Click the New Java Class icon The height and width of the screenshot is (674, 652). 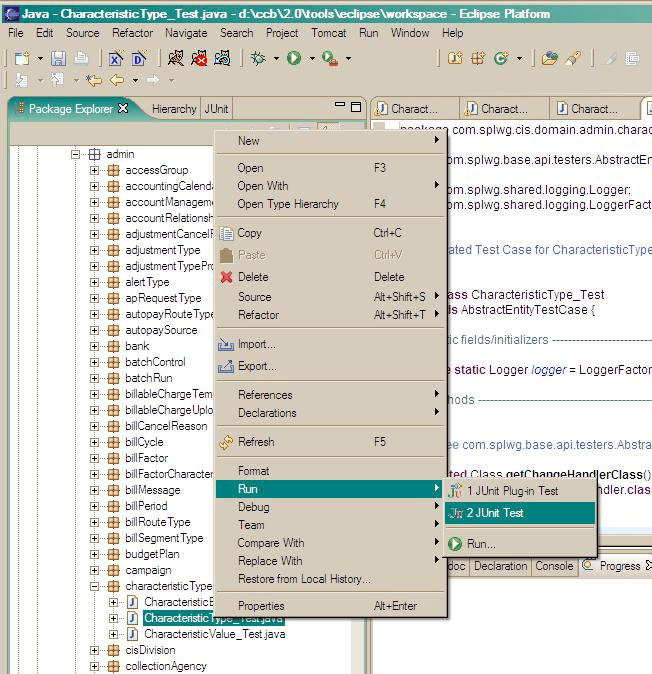(501, 58)
